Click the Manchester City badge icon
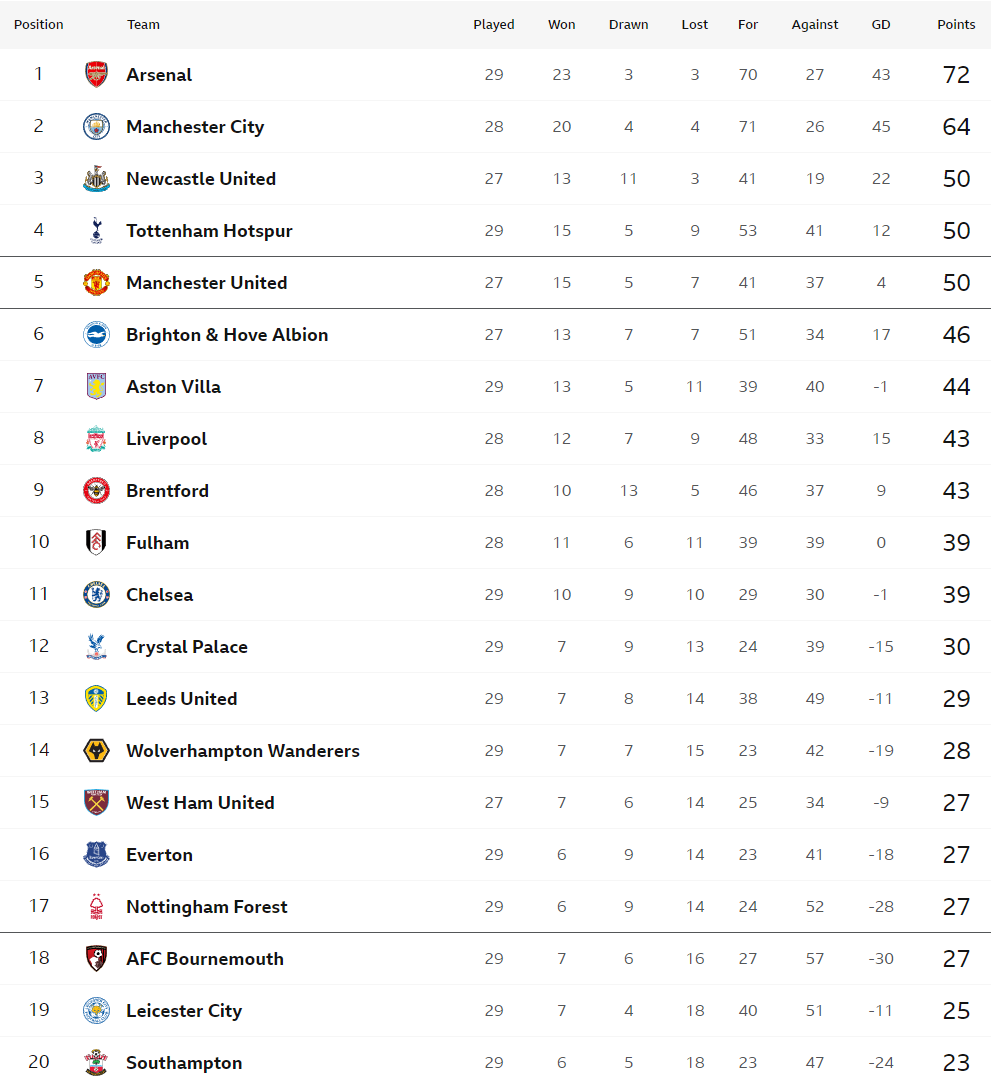 click(96, 127)
